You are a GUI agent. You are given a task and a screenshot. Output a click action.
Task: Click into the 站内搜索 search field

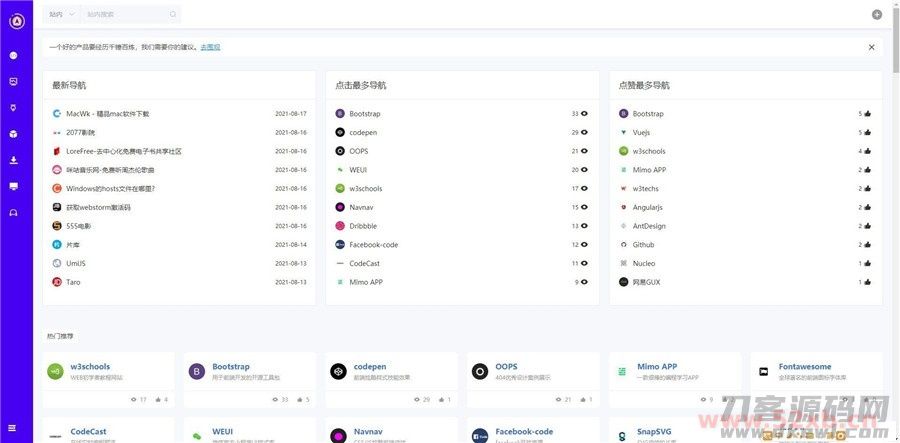125,14
